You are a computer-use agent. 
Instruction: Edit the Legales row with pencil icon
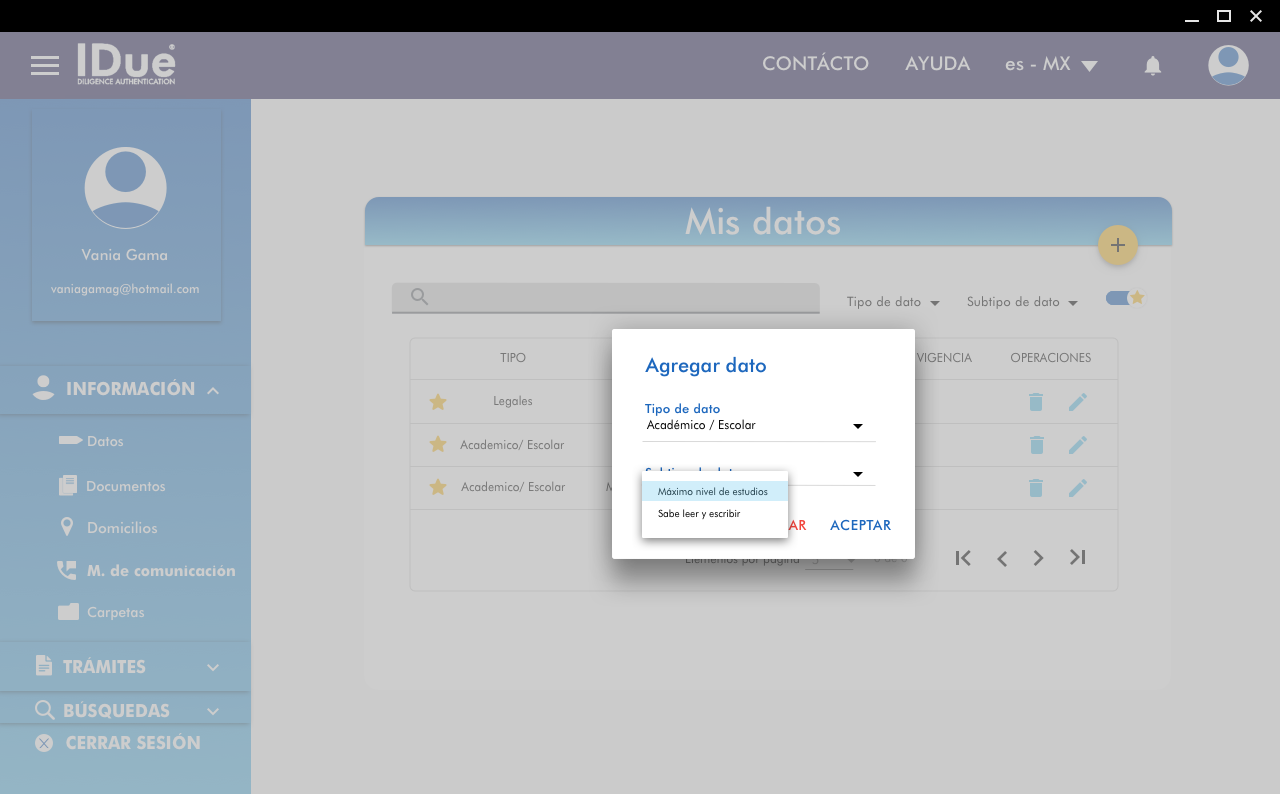(1077, 402)
